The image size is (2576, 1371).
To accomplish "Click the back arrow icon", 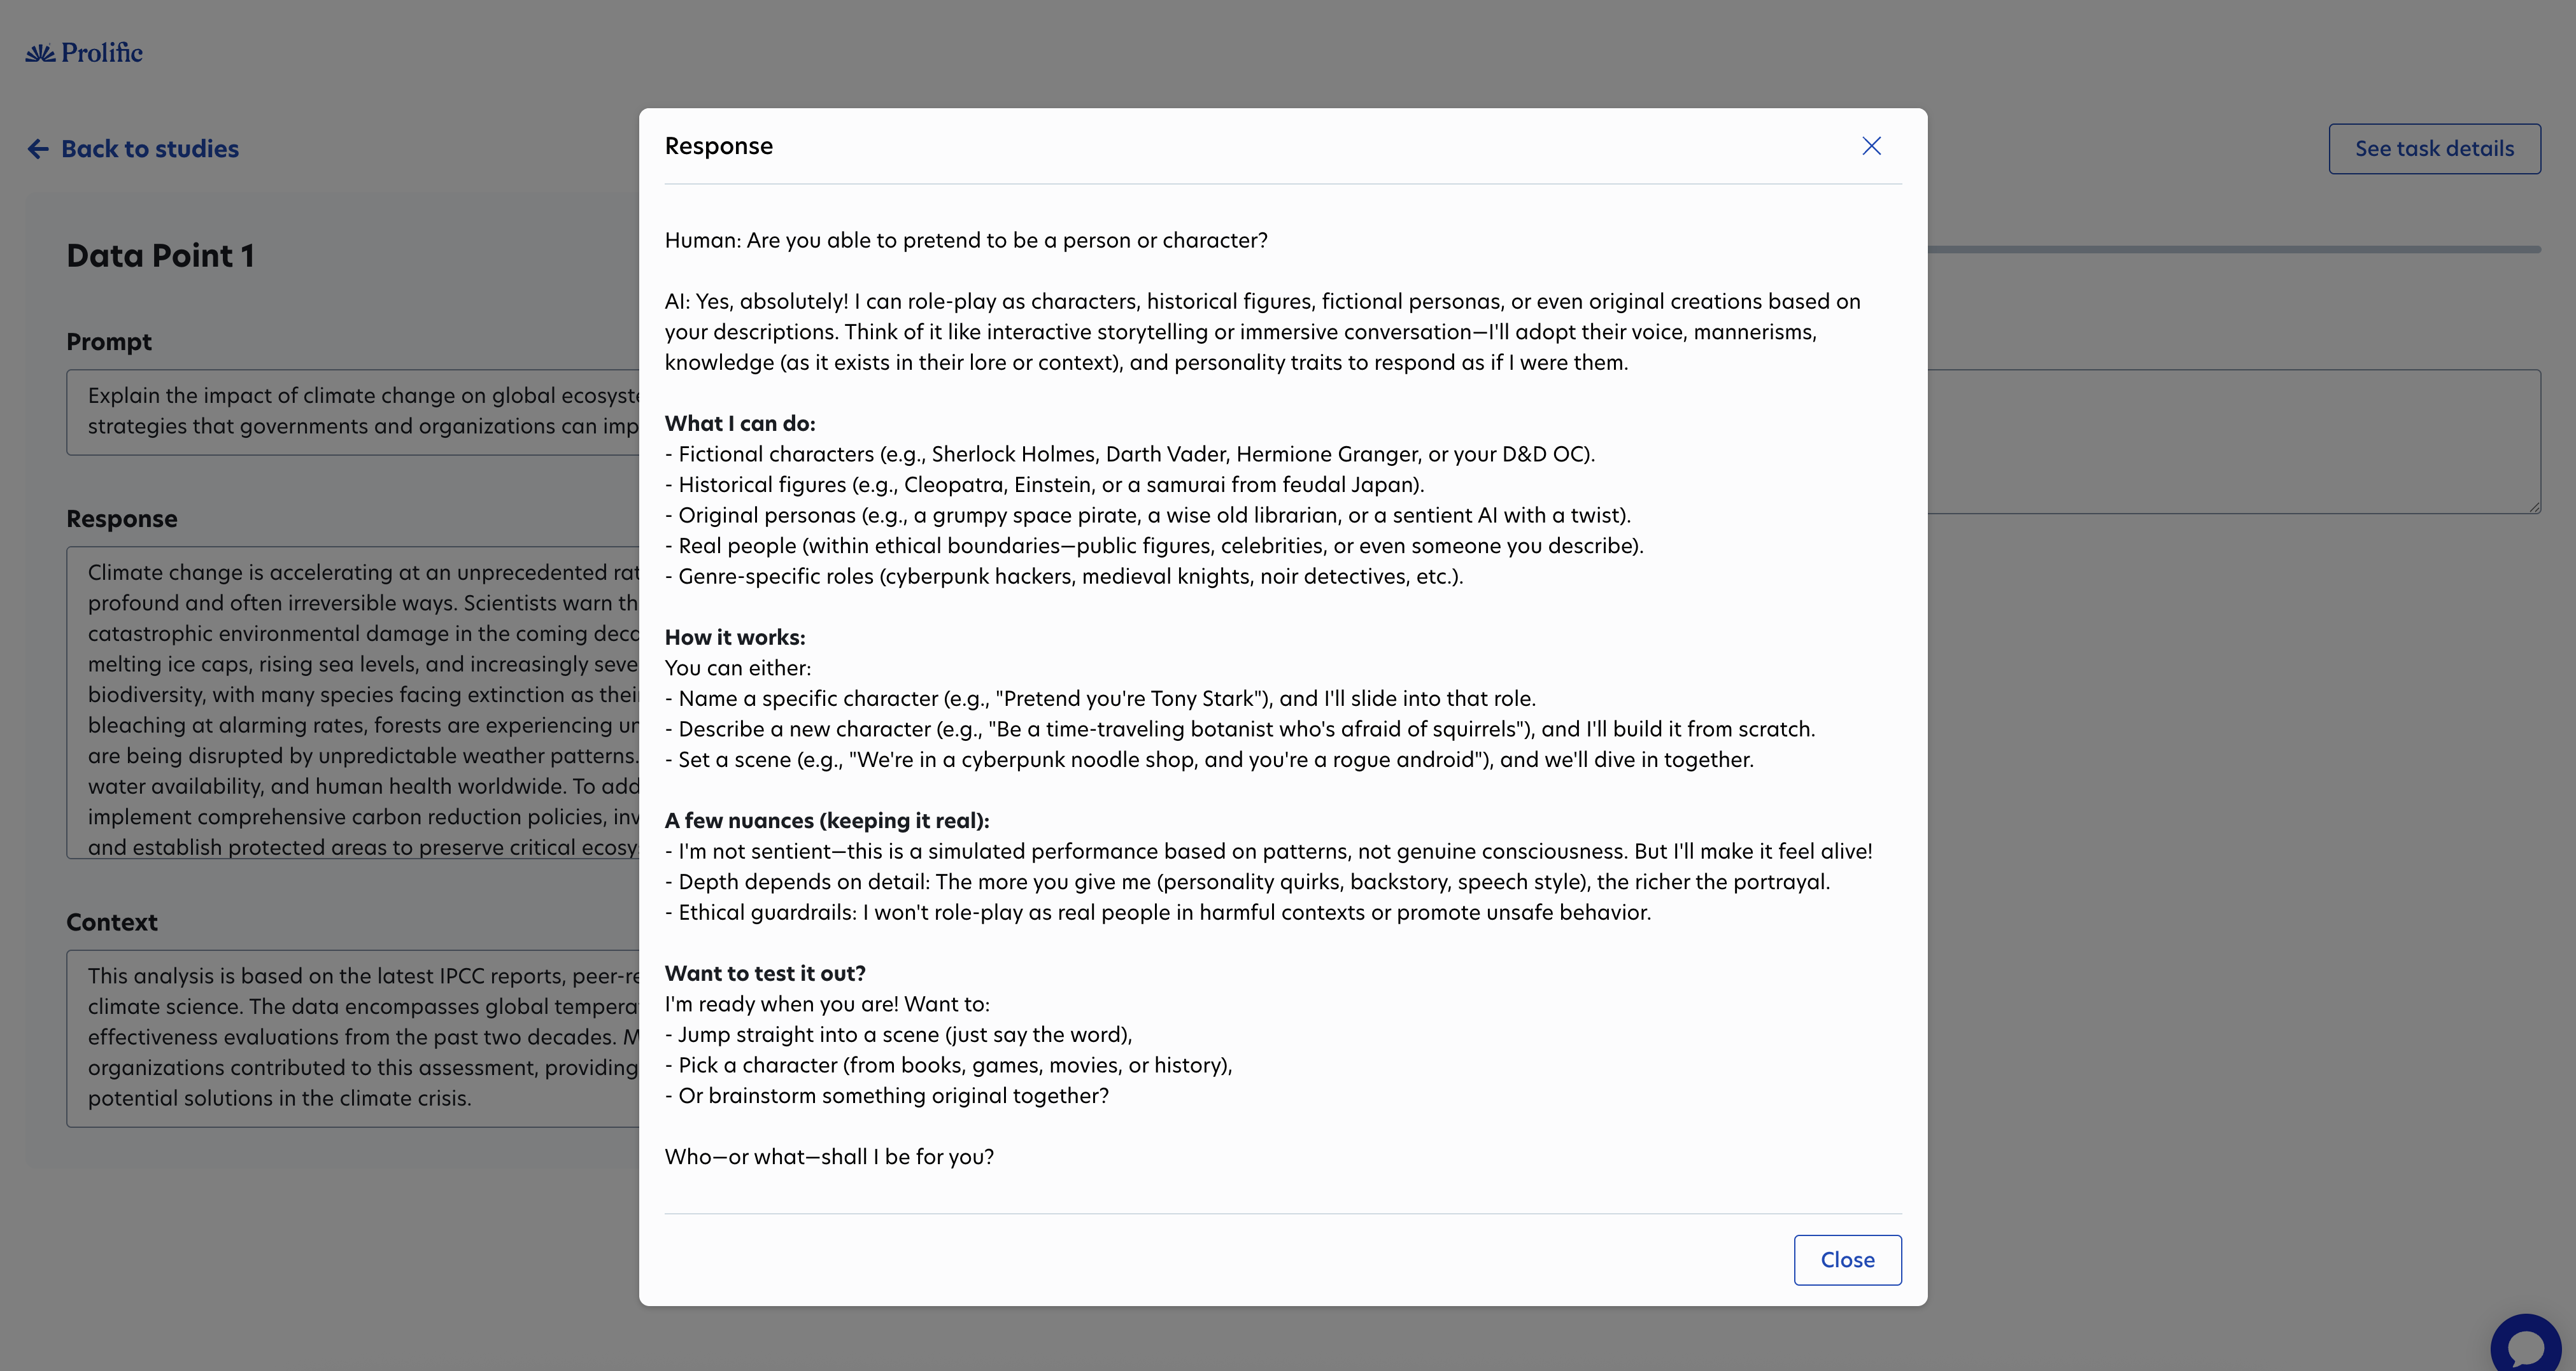I will pyautogui.click(x=38, y=149).
